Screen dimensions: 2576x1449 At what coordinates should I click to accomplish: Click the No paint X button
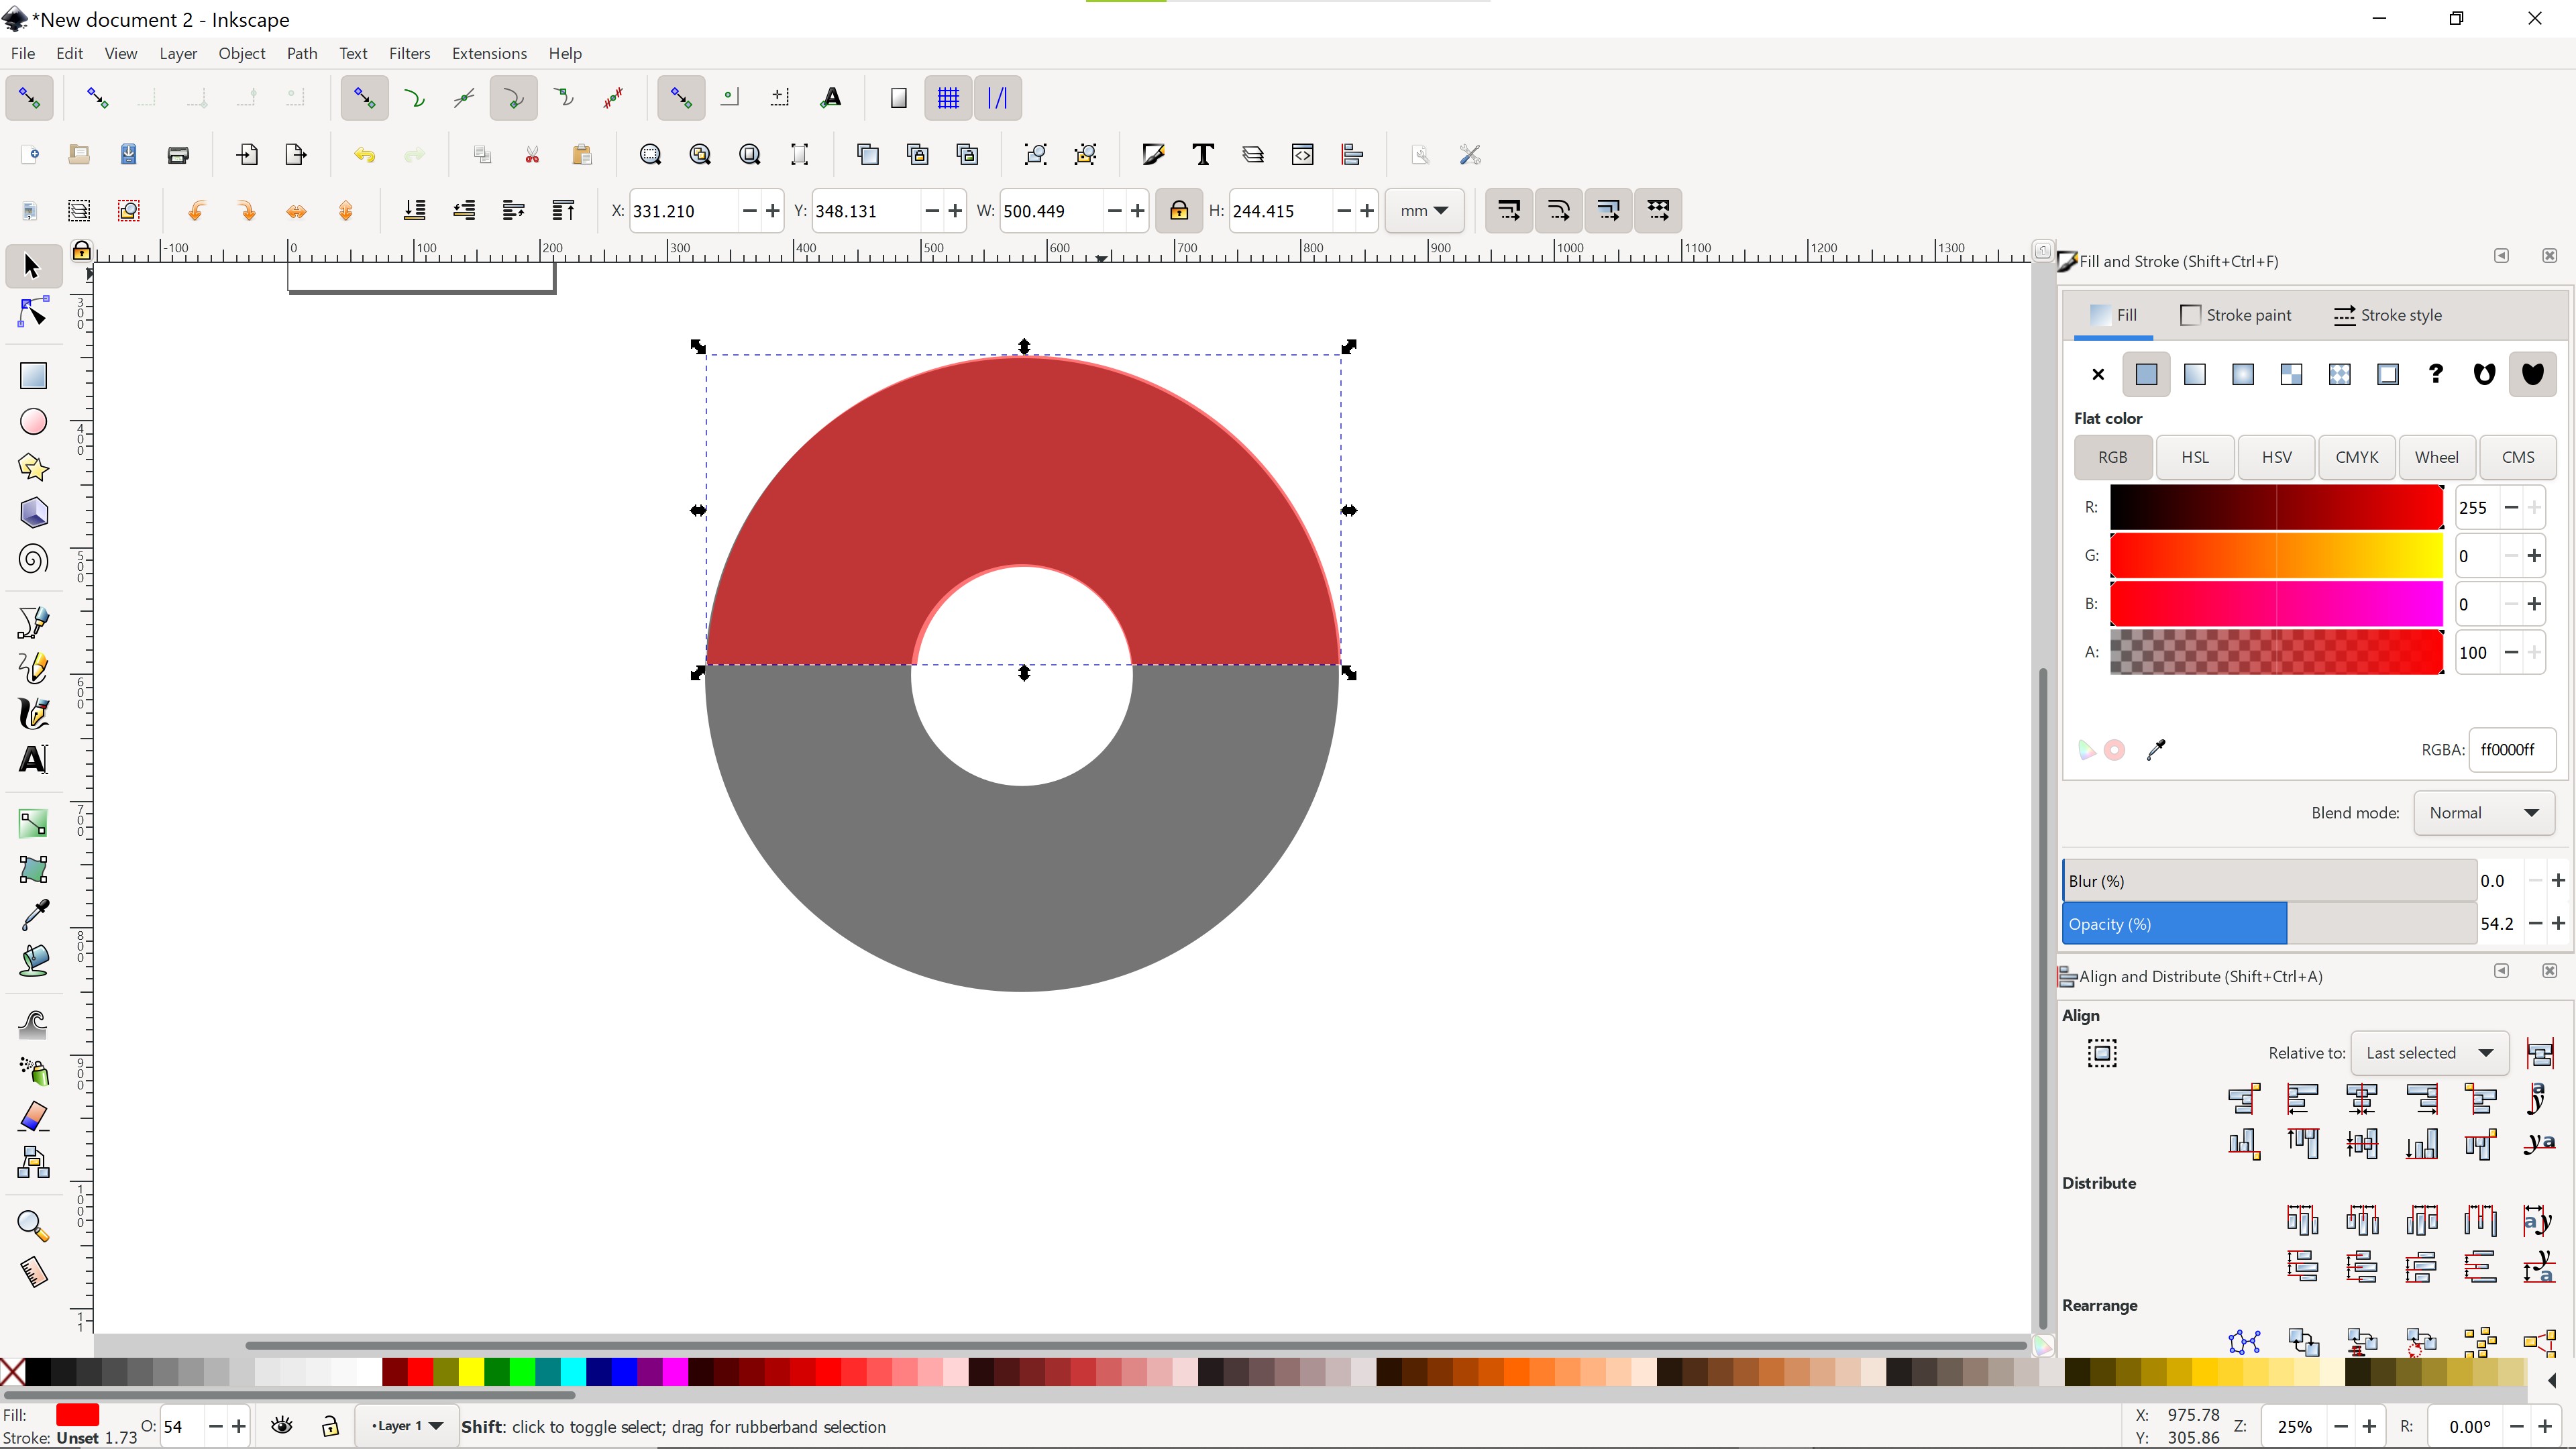click(2098, 374)
